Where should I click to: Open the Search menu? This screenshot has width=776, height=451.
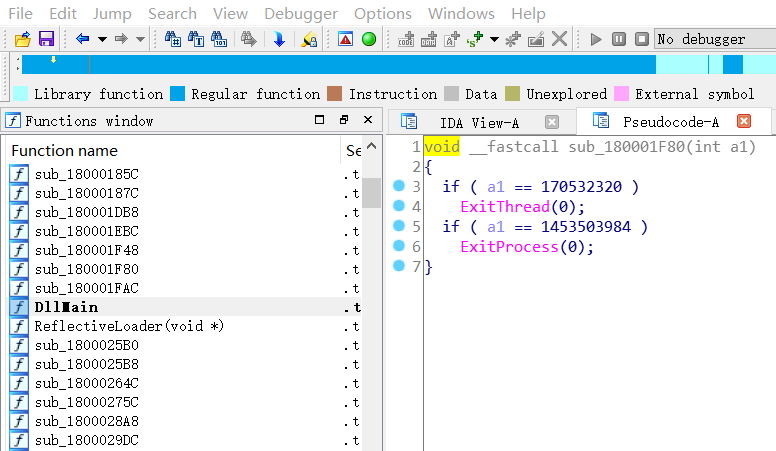[x=172, y=13]
